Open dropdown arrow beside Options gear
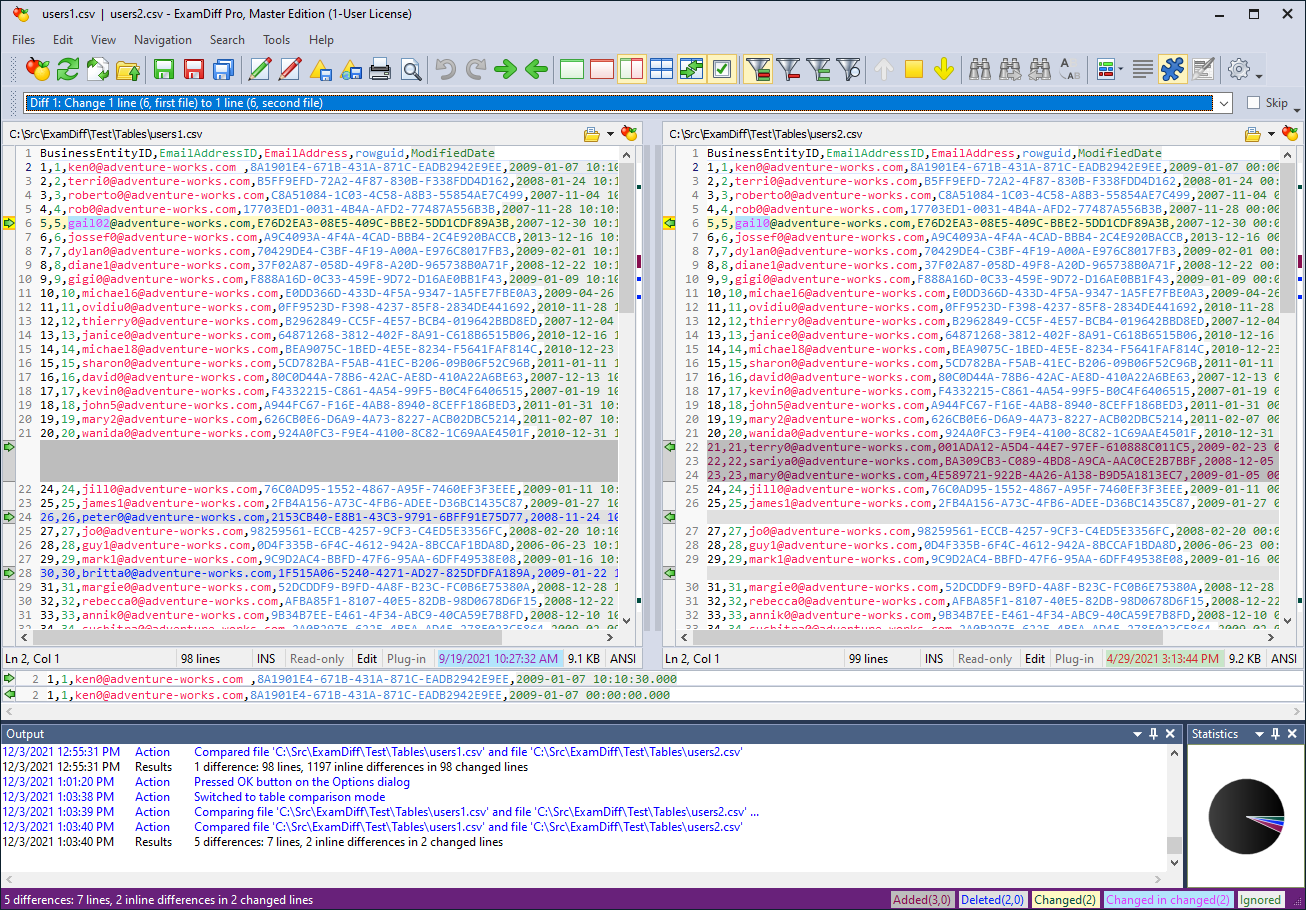Image resolution: width=1306 pixels, height=910 pixels. pyautogui.click(x=1259, y=75)
